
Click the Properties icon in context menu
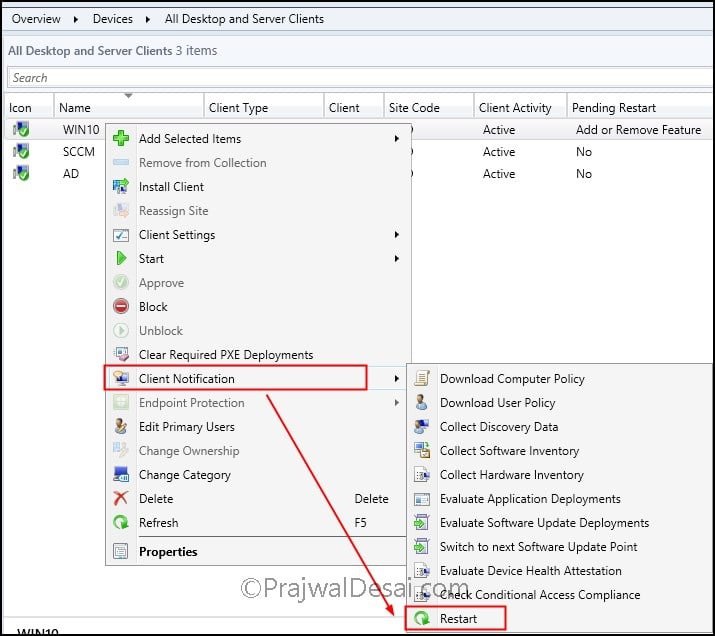tap(121, 551)
